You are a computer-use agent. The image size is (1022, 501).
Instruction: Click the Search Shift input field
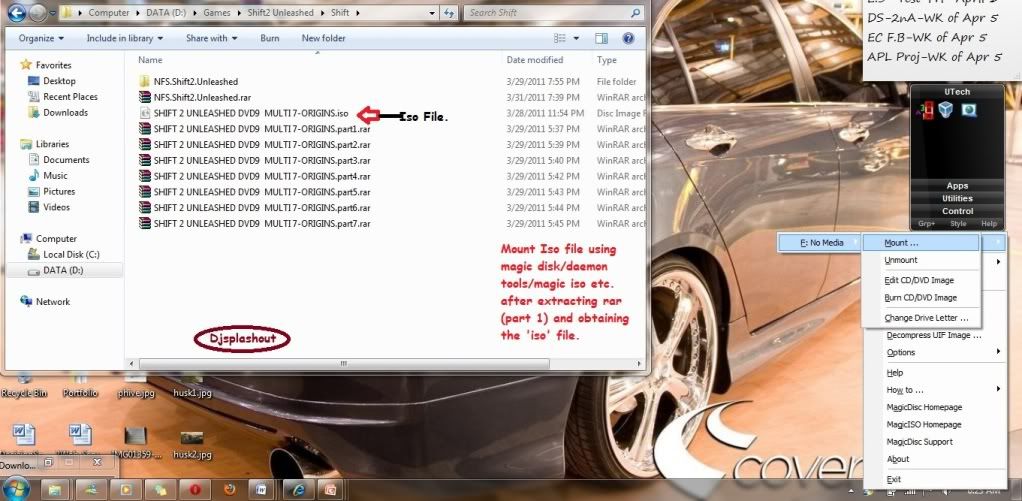(x=553, y=12)
